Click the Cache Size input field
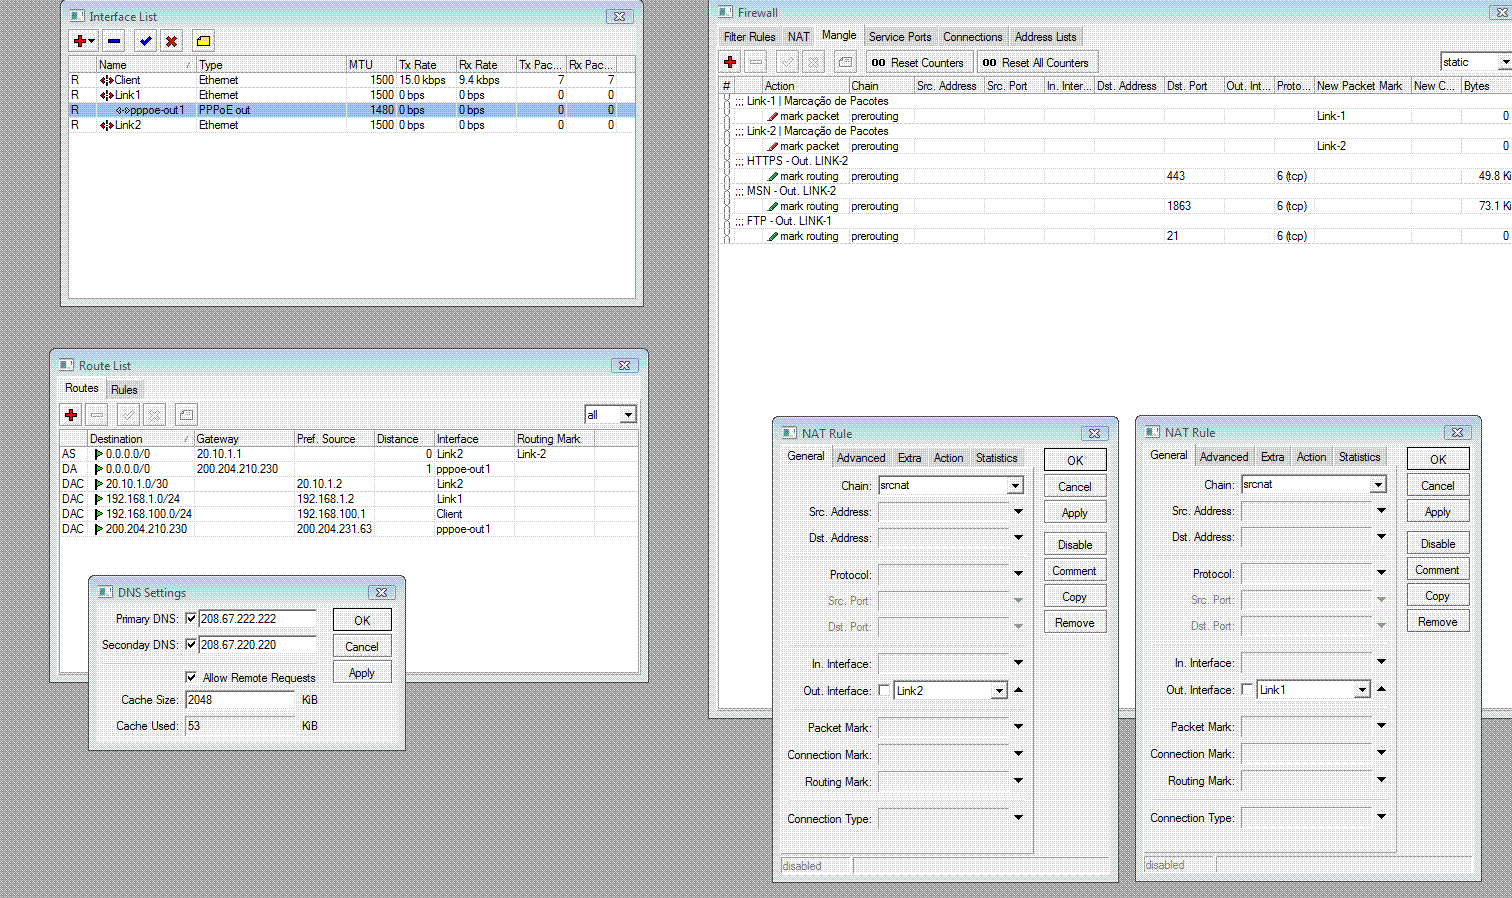This screenshot has height=898, width=1512. coord(240,700)
